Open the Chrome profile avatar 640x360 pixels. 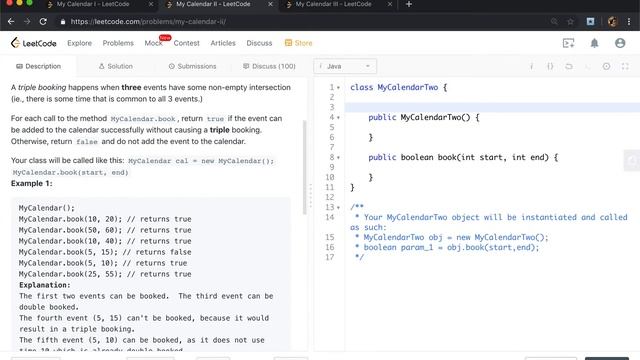click(x=612, y=22)
